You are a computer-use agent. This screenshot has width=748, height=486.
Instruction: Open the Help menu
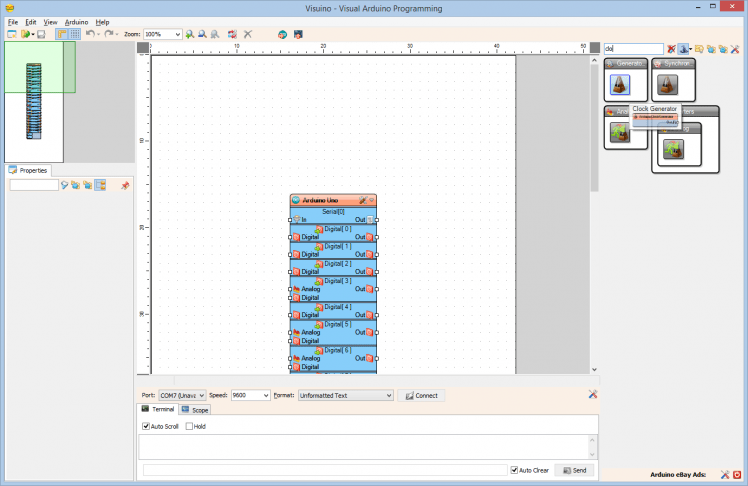pyautogui.click(x=103, y=22)
